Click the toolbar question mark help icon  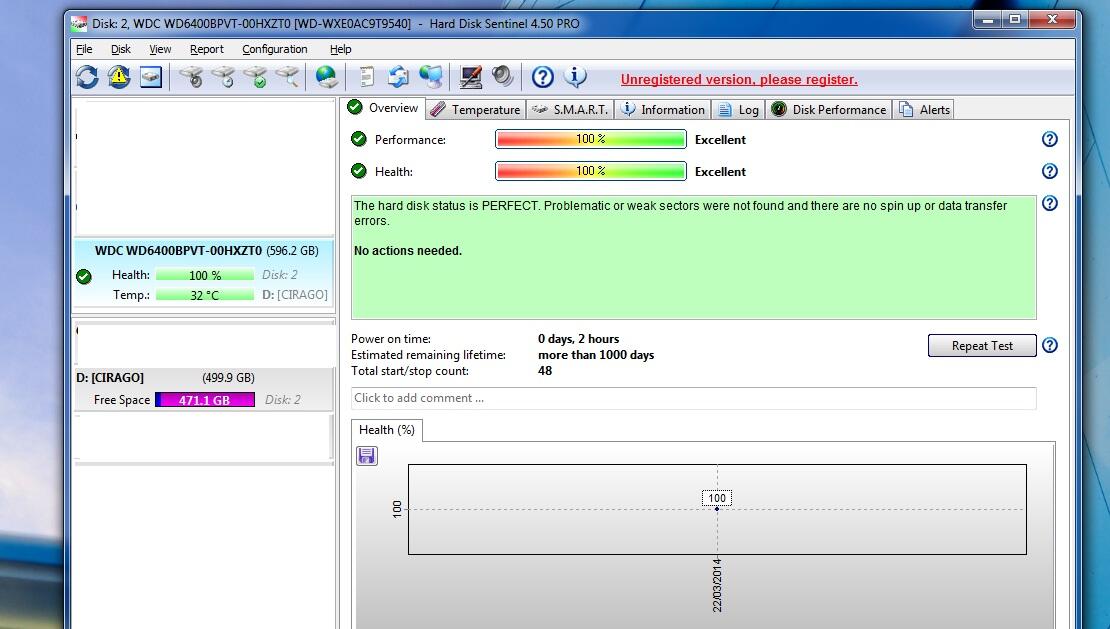point(542,76)
